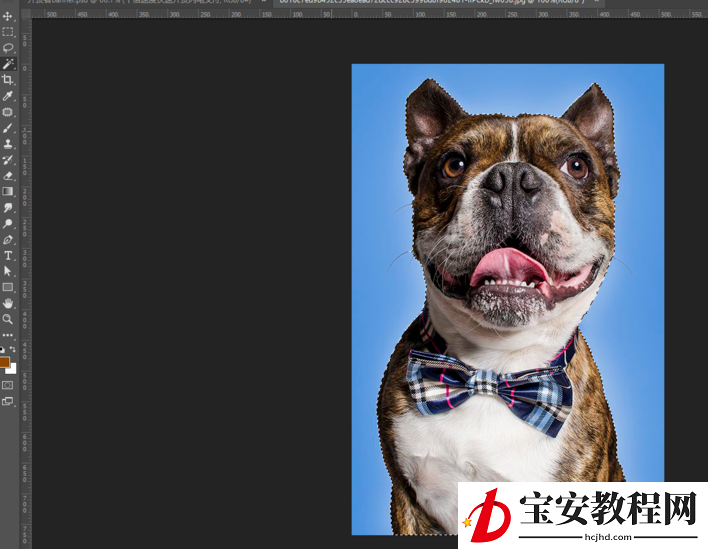
Task: Activate the Magic Wand tool
Action: point(8,64)
